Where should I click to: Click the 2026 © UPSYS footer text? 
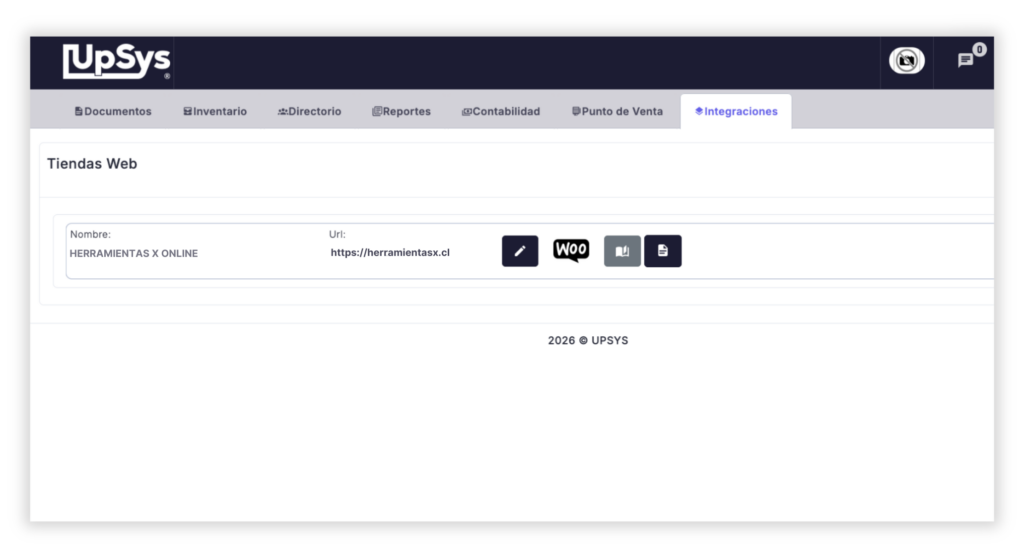[x=588, y=341]
